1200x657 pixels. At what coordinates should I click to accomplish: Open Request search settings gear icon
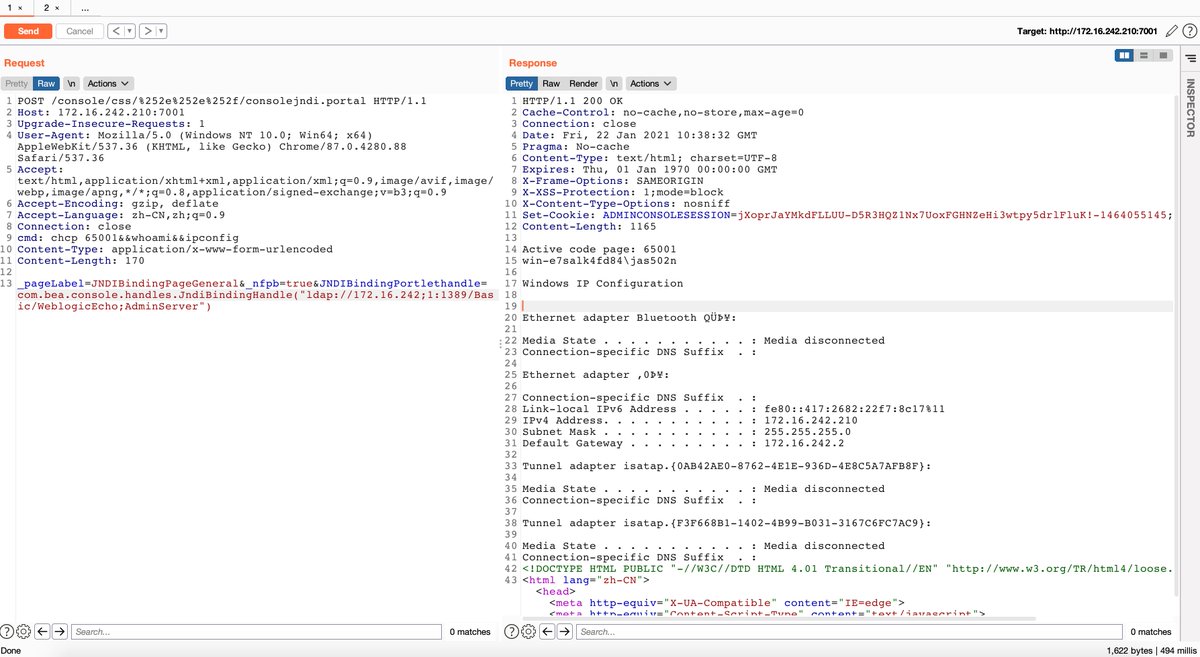(x=24, y=631)
